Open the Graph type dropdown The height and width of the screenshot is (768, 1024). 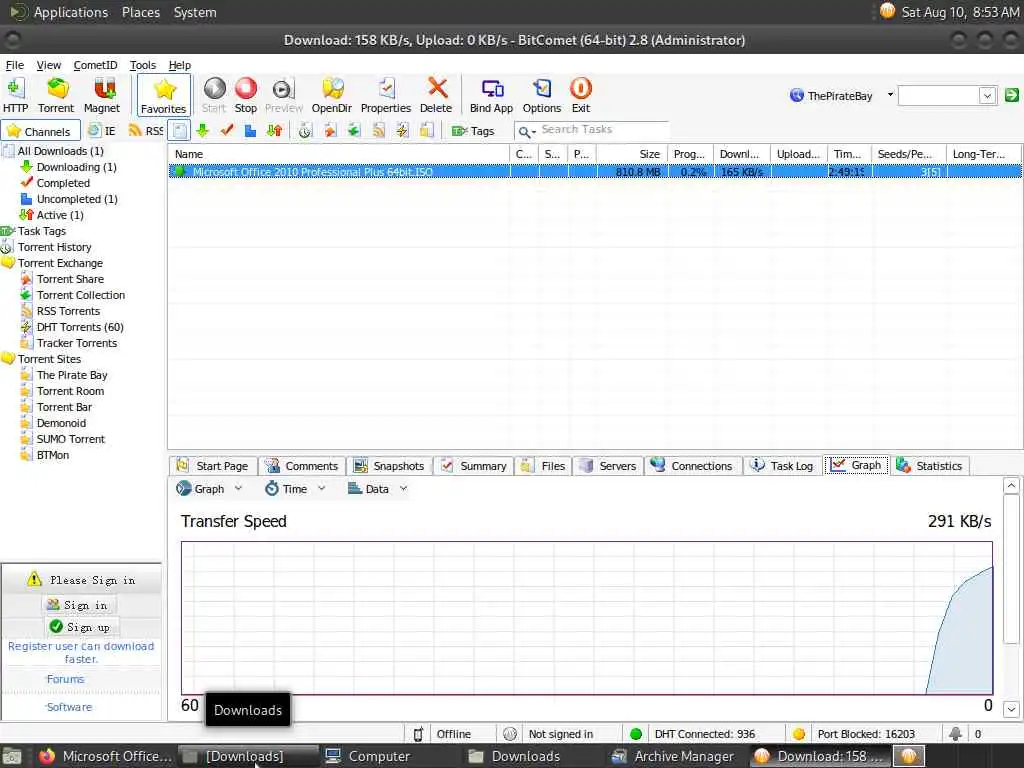point(209,488)
